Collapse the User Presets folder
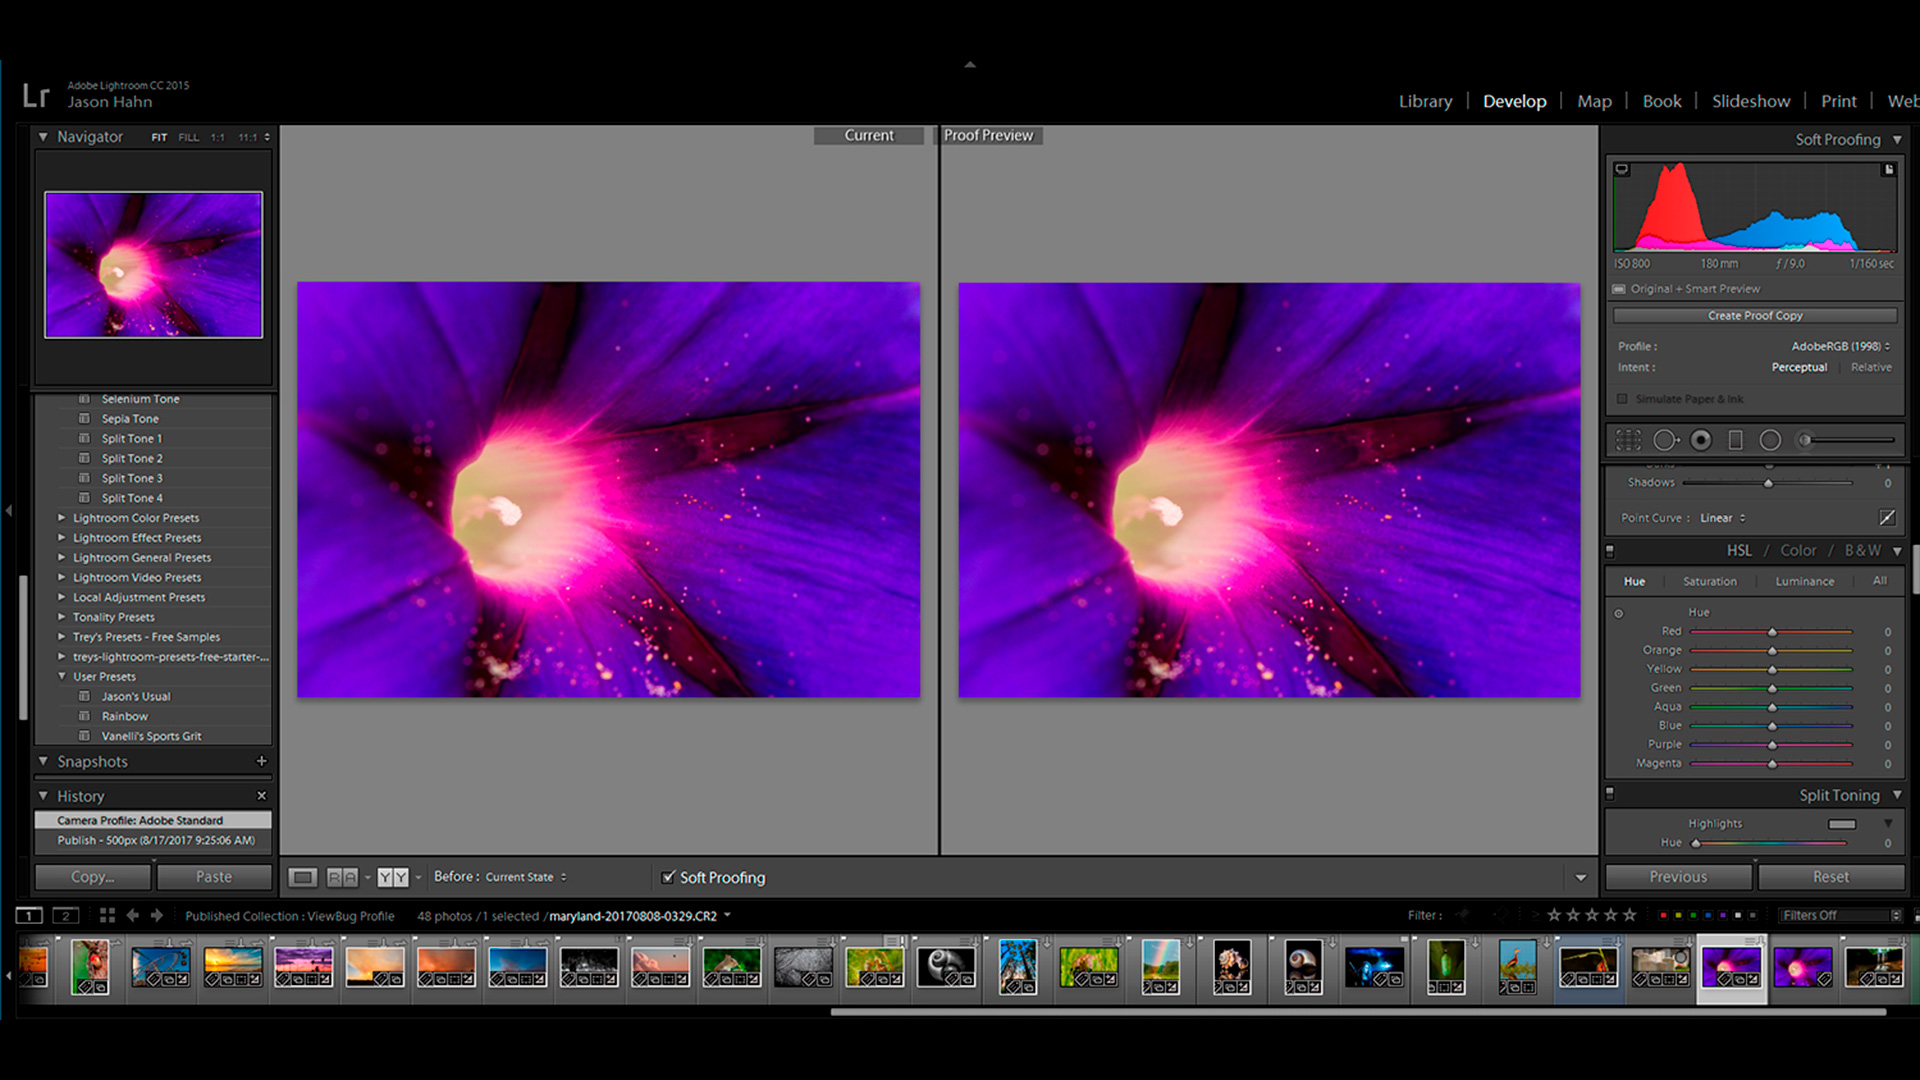The image size is (1920, 1080). [62, 676]
